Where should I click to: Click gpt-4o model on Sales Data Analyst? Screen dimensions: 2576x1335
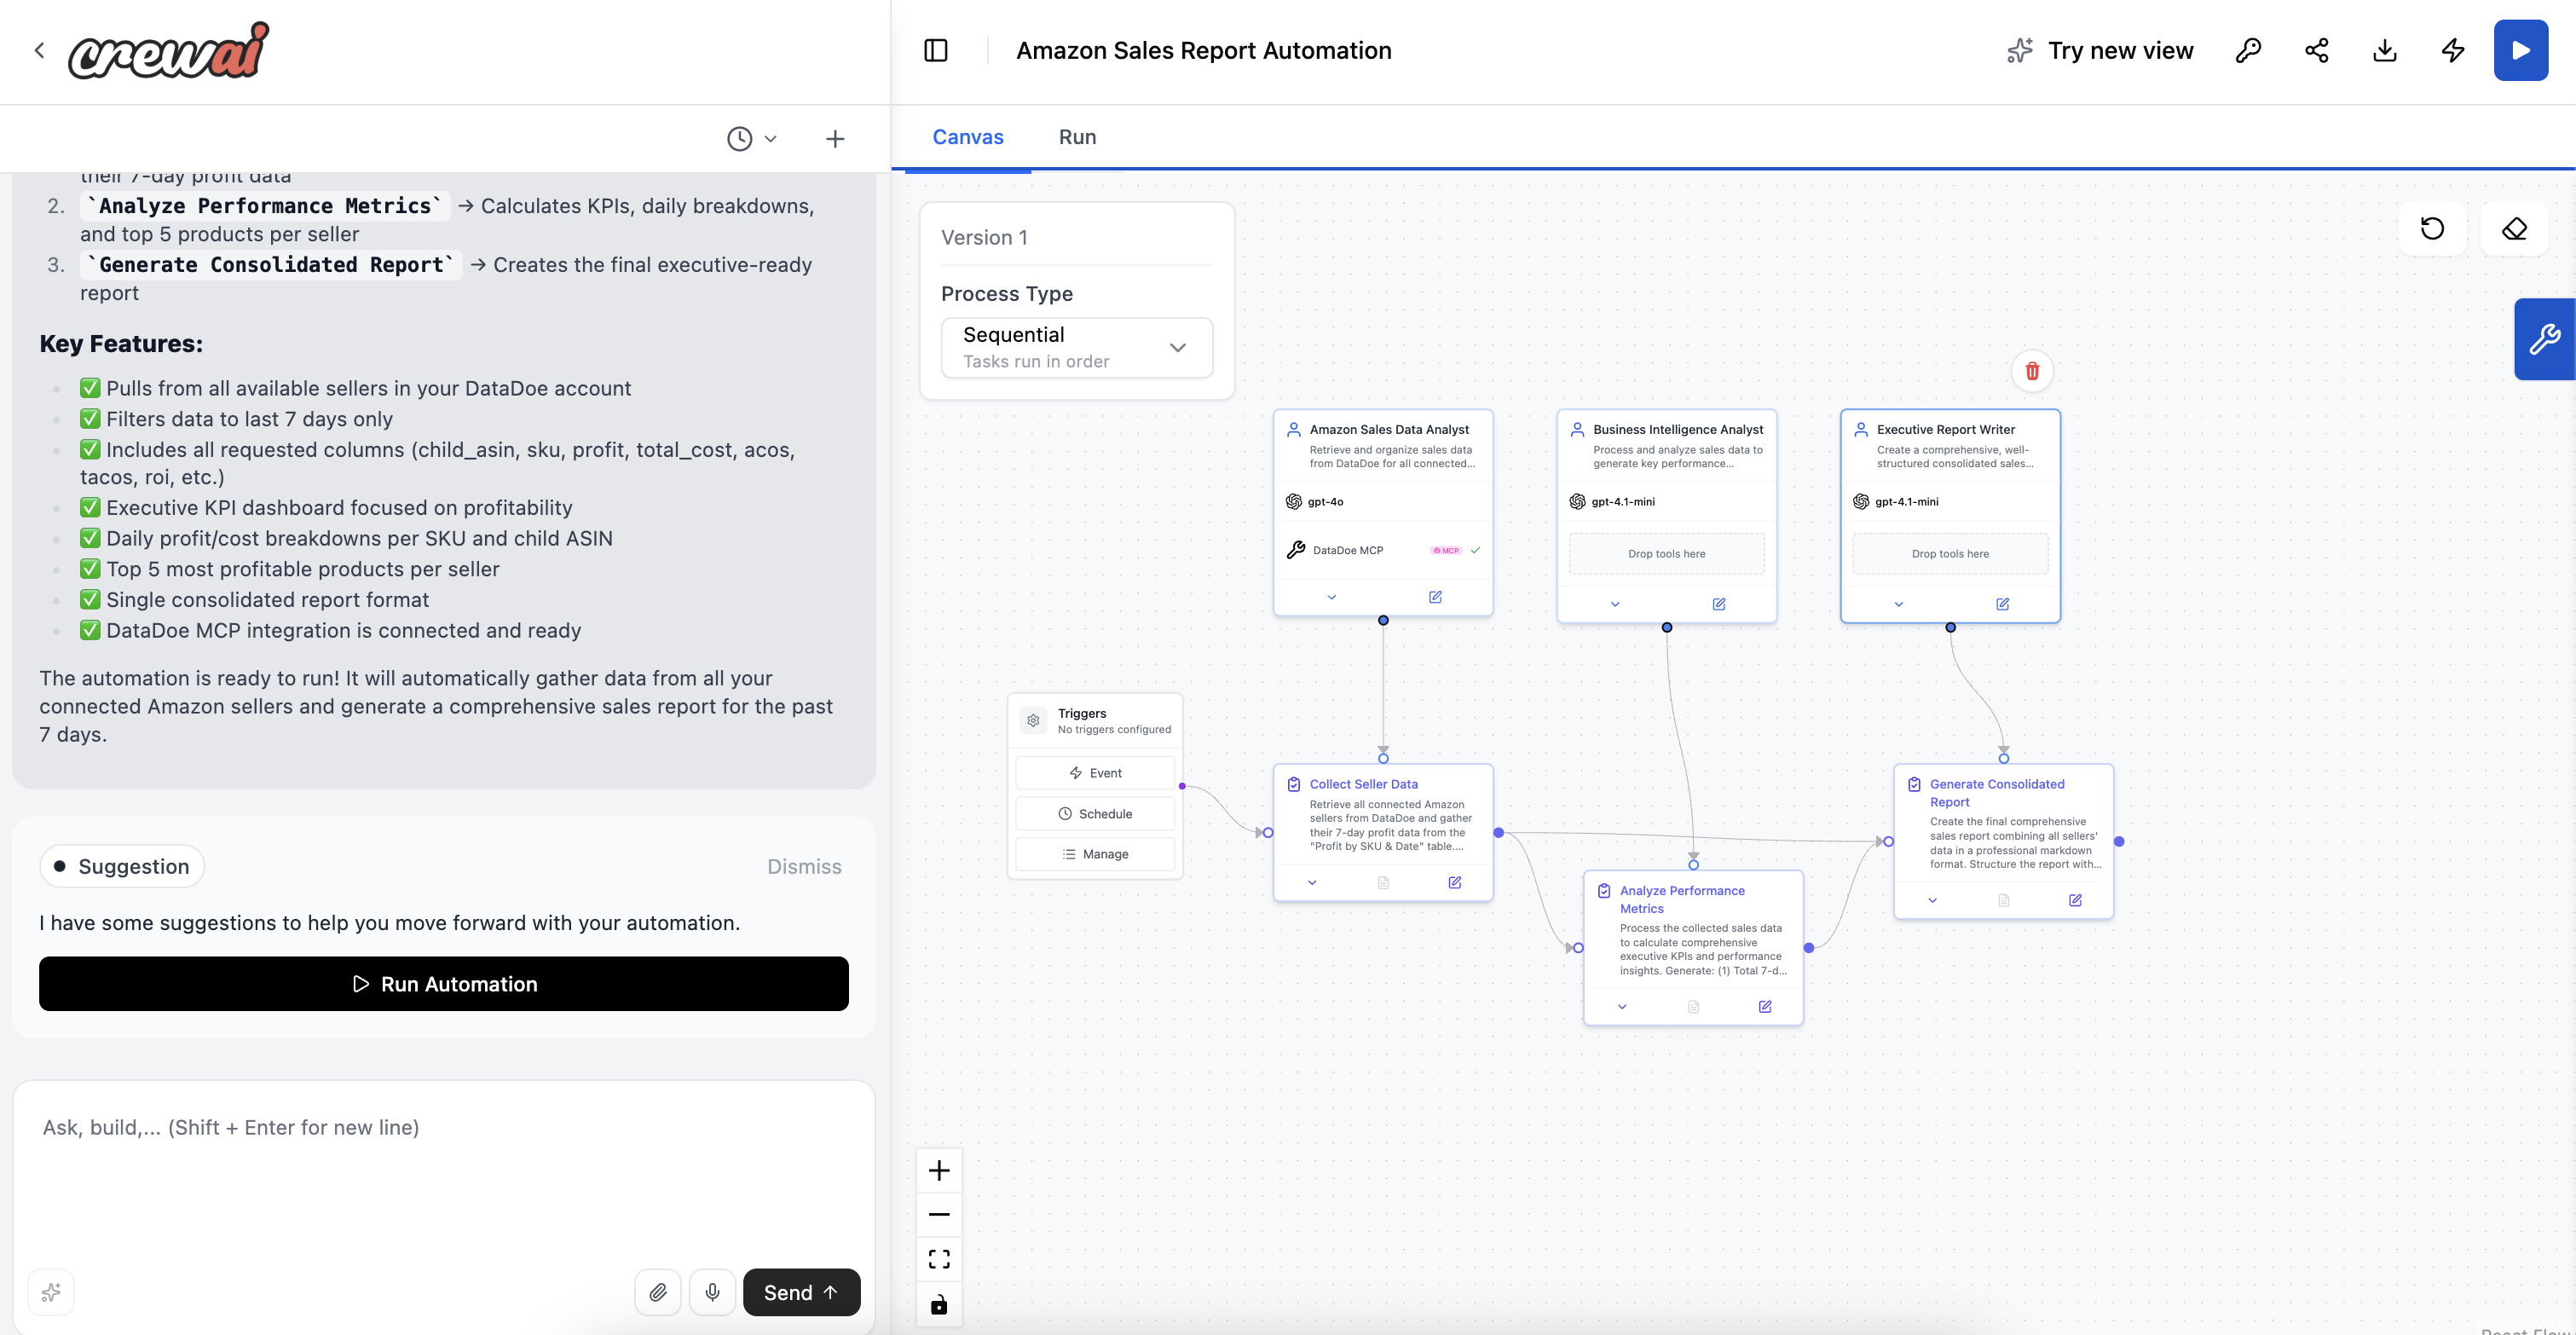[x=1314, y=502]
